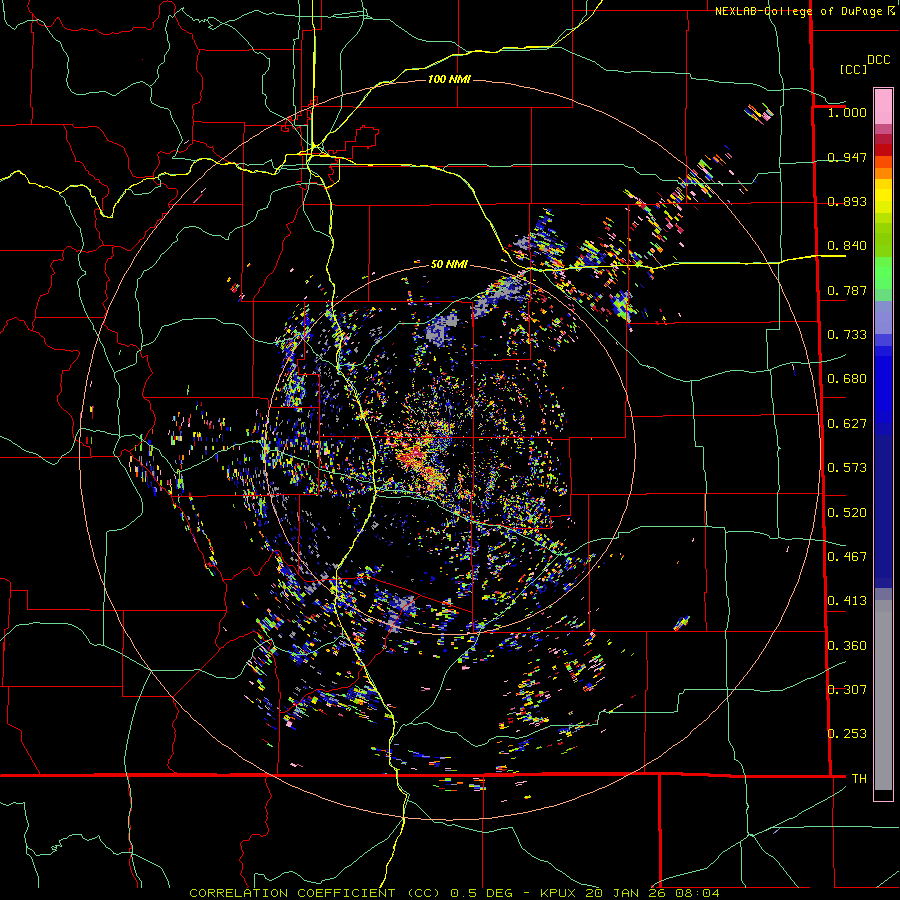The height and width of the screenshot is (900, 900).
Task: Click the 0.307 scale value
Action: 847,690
